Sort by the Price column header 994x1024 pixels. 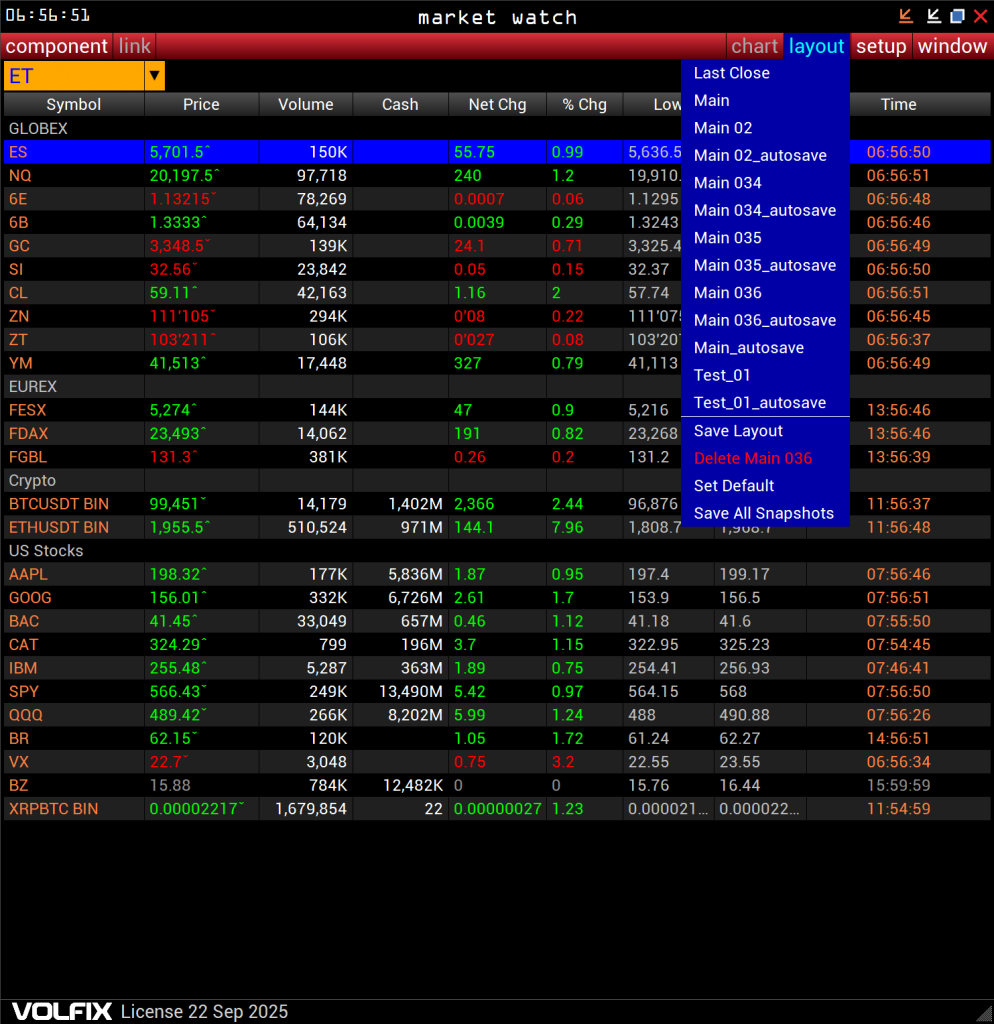click(201, 104)
